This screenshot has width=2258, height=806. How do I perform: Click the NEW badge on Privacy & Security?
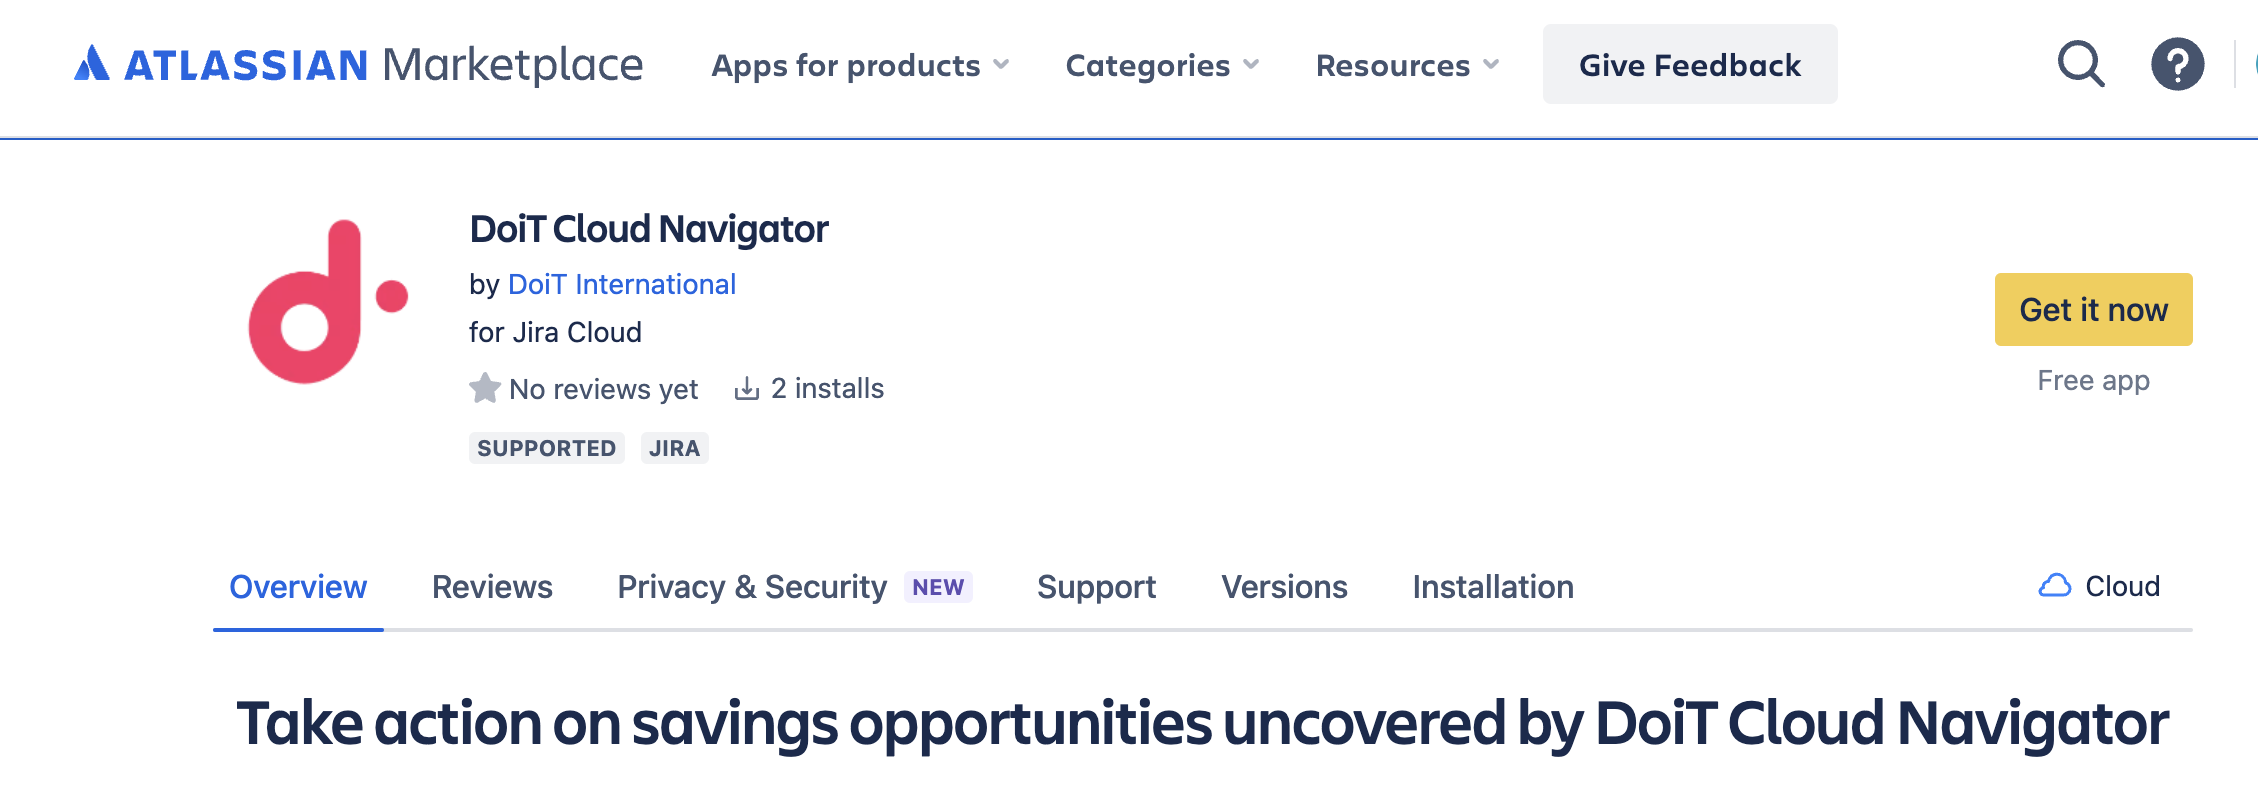(x=936, y=587)
